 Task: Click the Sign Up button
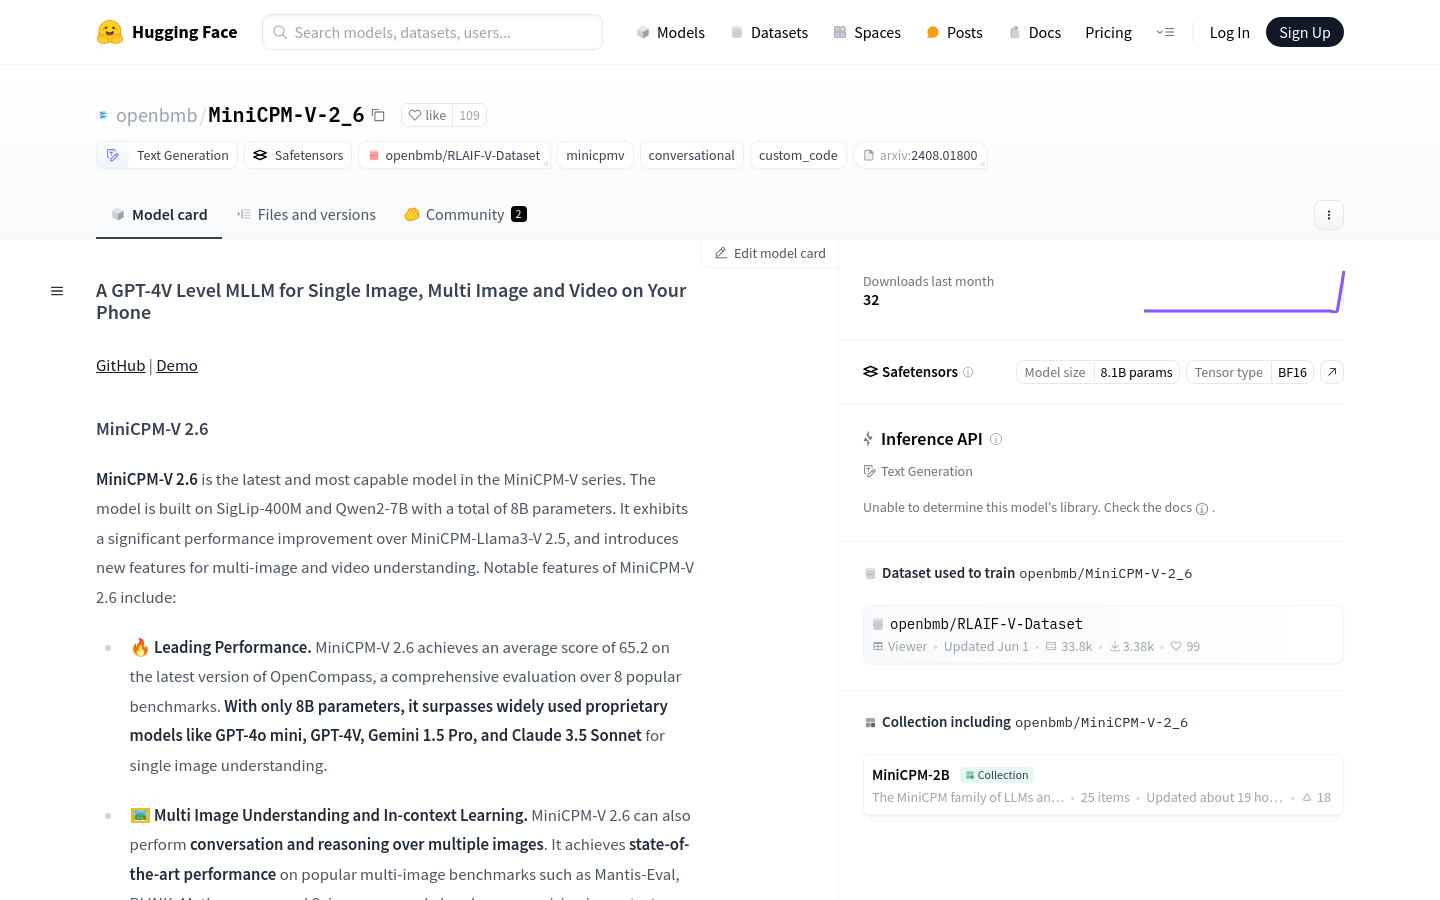click(x=1304, y=32)
